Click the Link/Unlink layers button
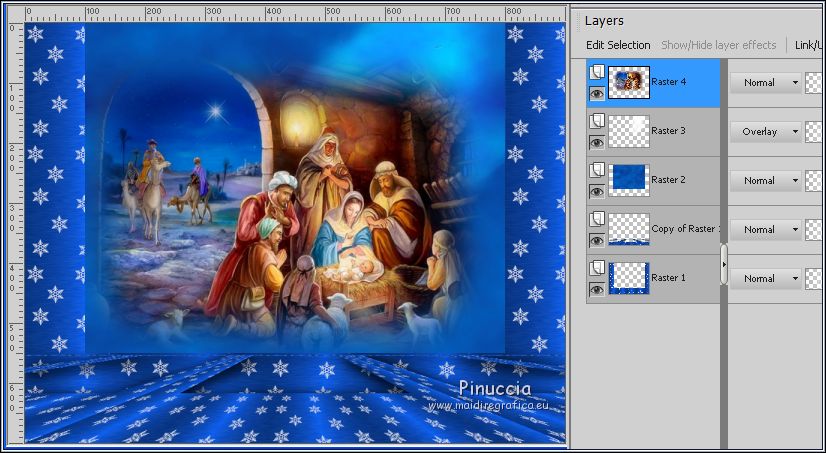The width and height of the screenshot is (826, 453). tap(810, 45)
